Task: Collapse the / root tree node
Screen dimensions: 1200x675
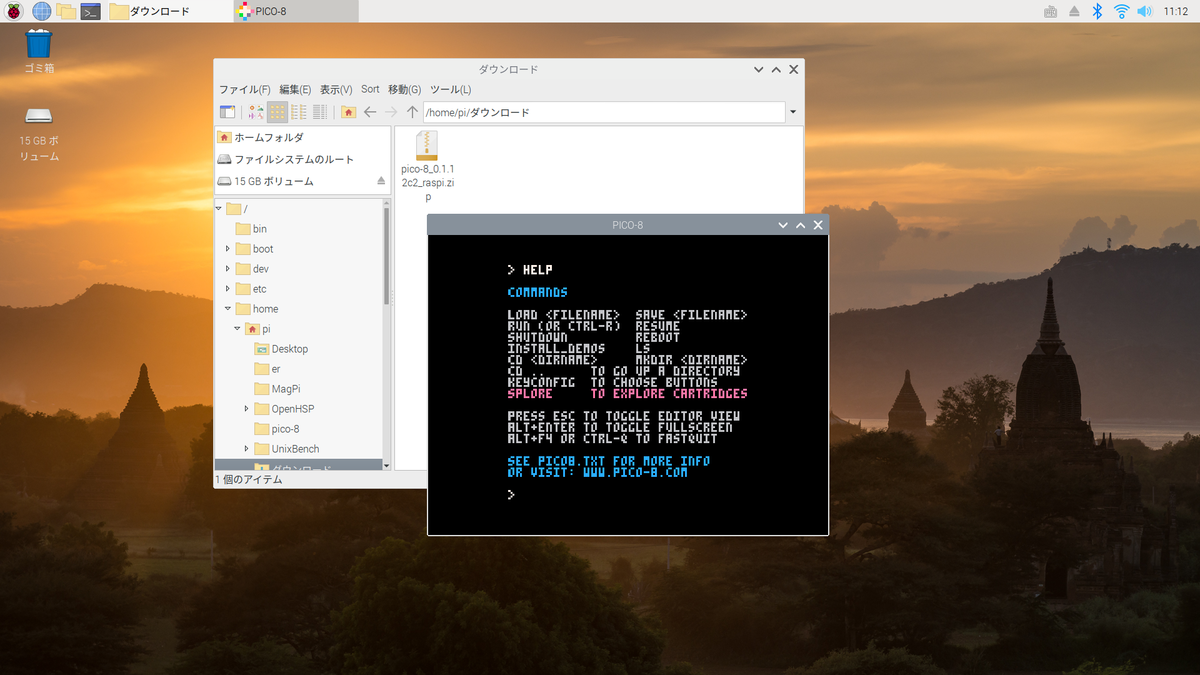Action: (x=219, y=209)
